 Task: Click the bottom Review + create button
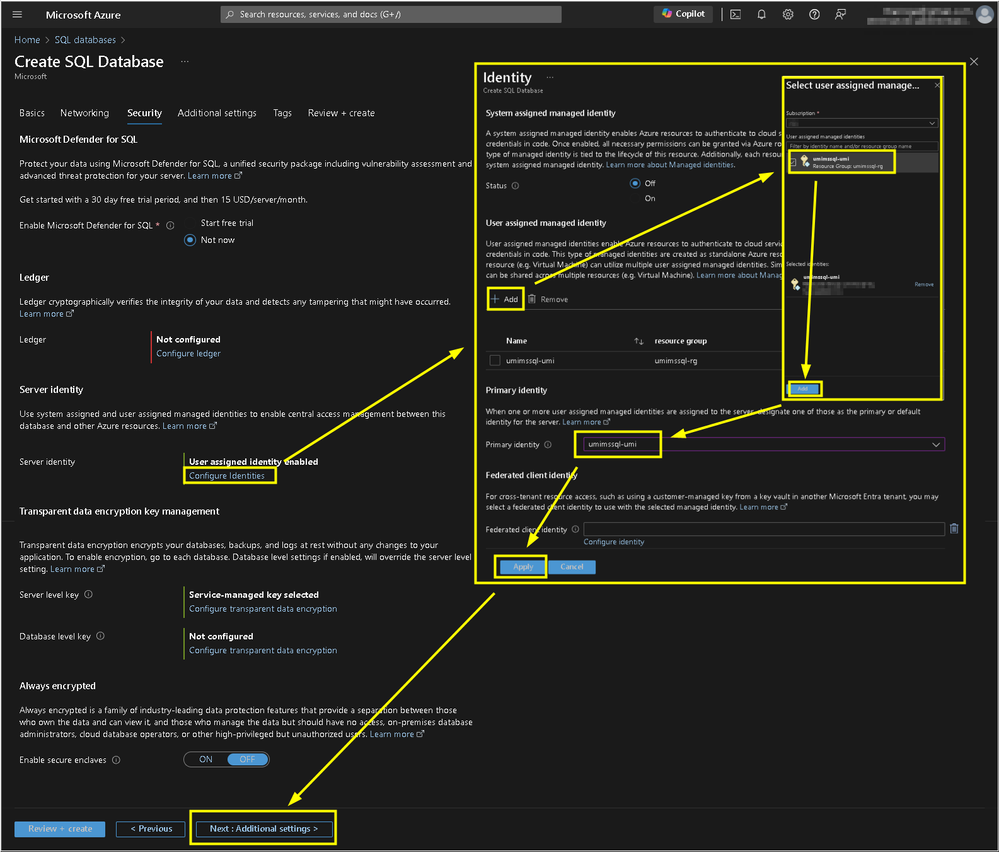click(60, 829)
